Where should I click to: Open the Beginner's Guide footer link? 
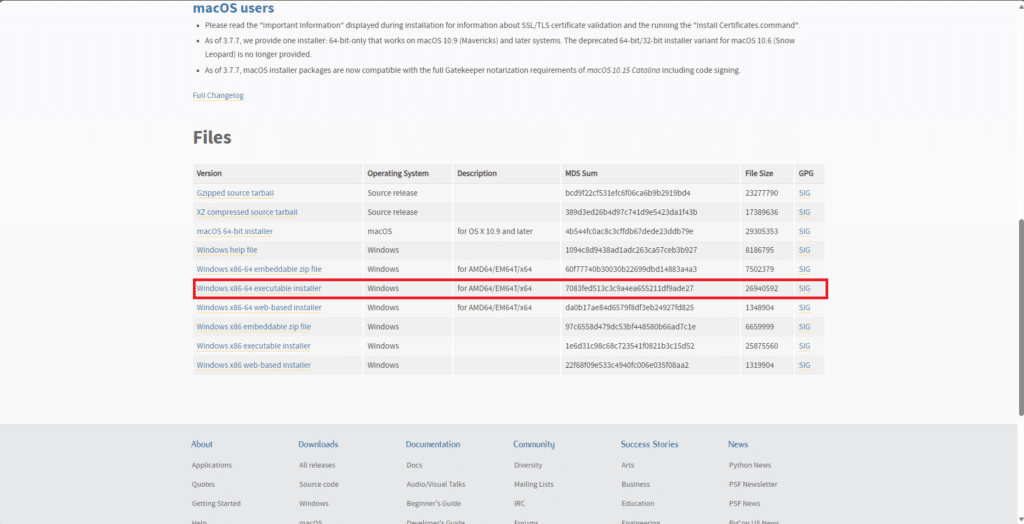point(434,504)
